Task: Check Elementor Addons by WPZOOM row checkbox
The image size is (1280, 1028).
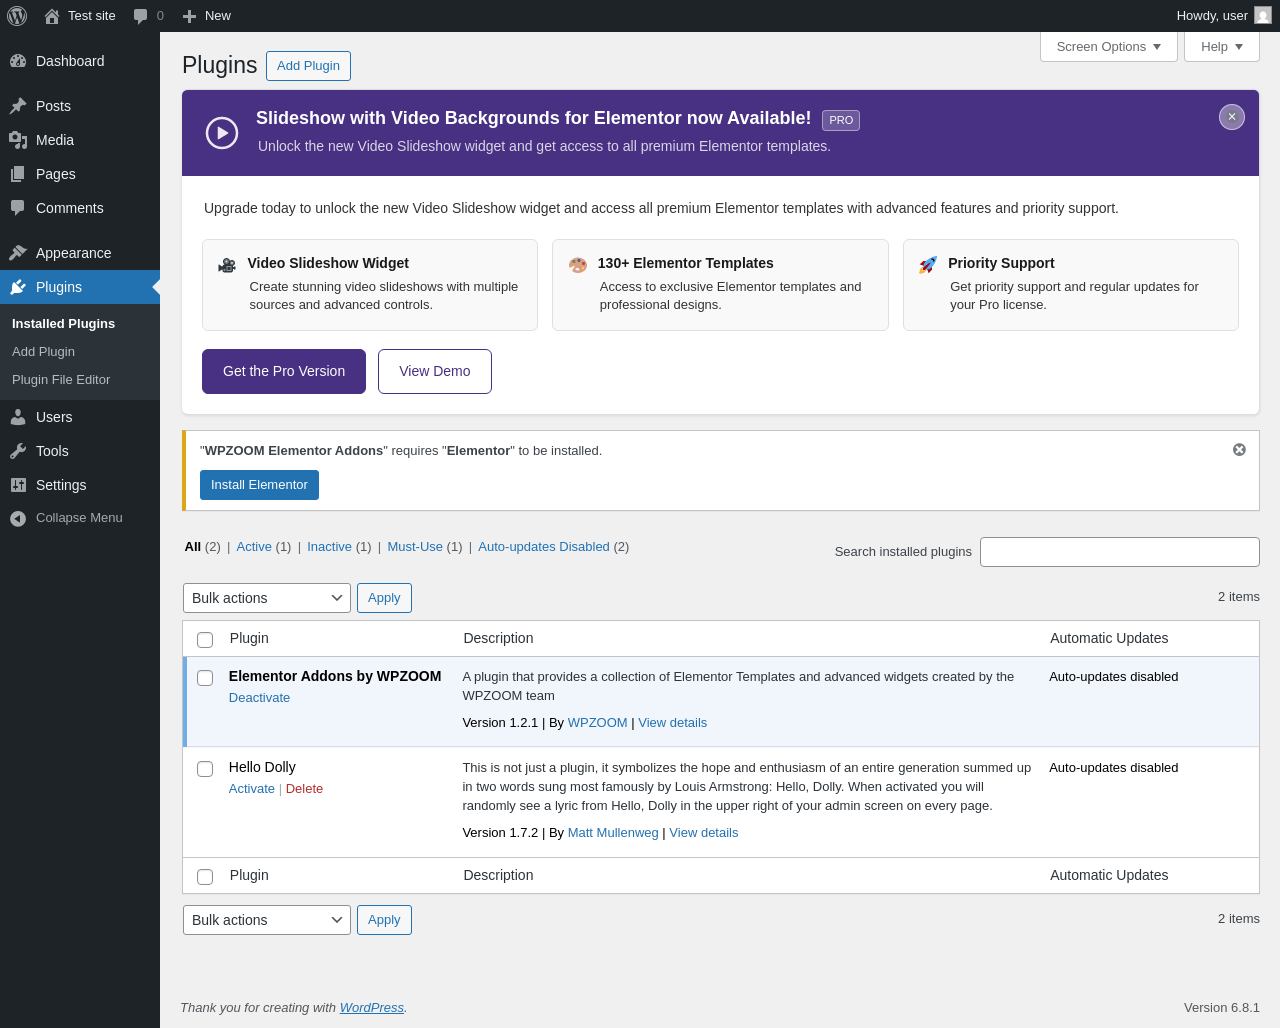Action: click(x=205, y=678)
